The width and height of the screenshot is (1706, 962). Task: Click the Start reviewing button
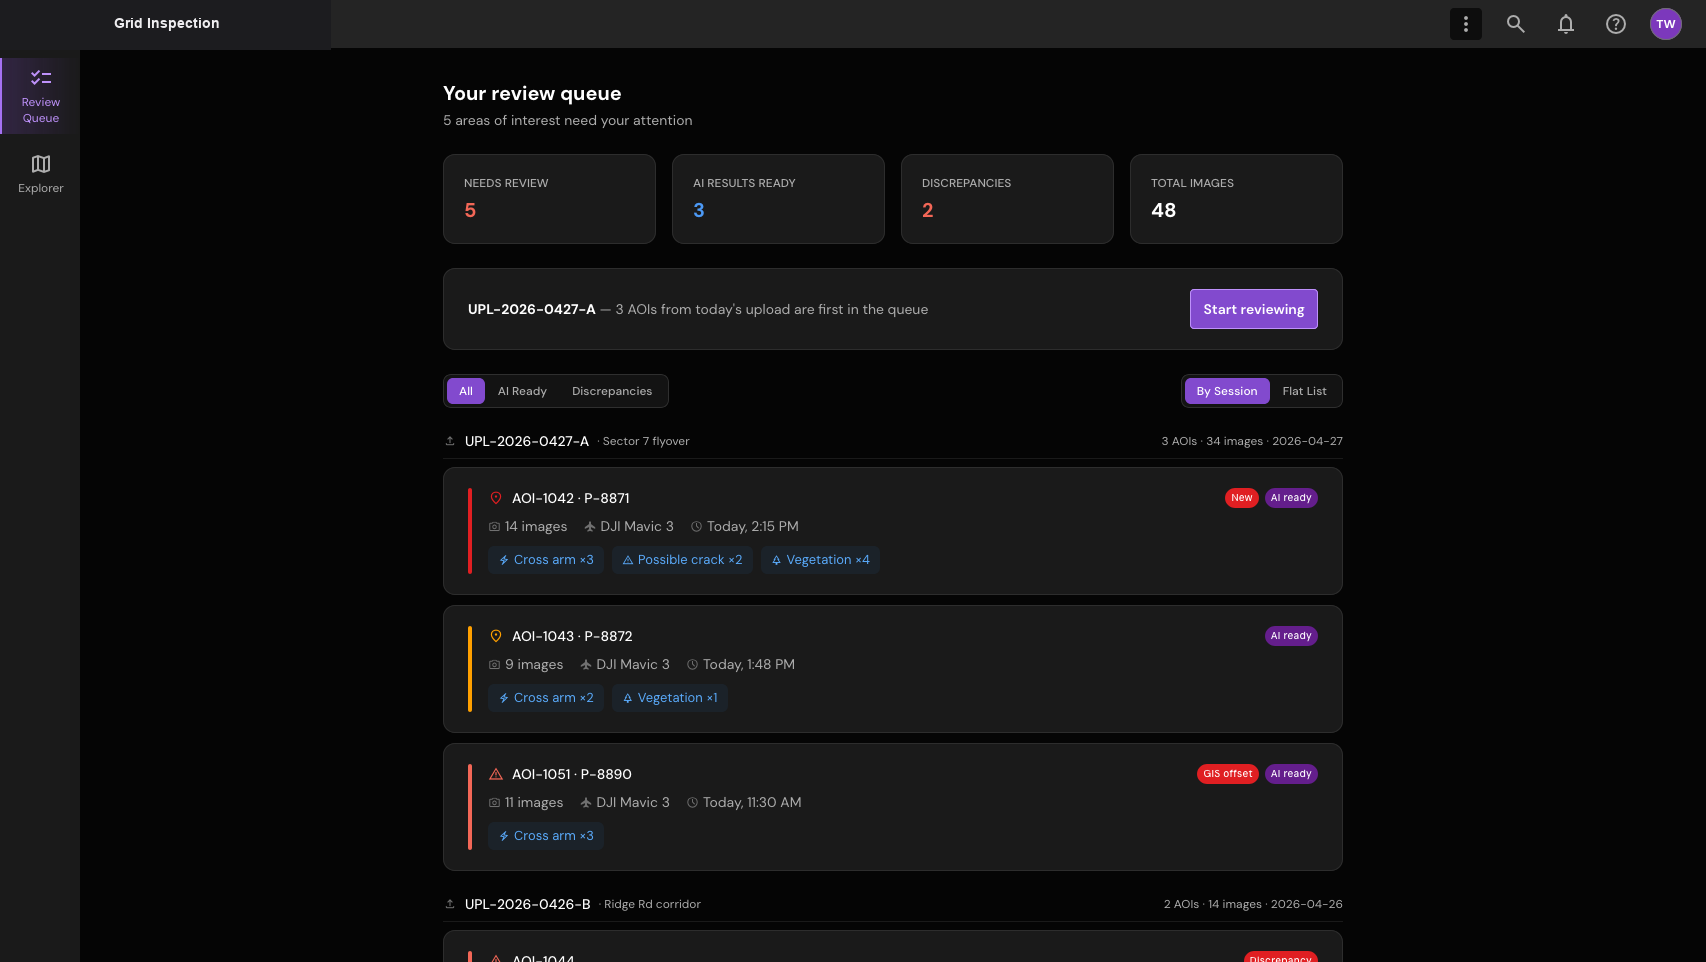(1254, 309)
